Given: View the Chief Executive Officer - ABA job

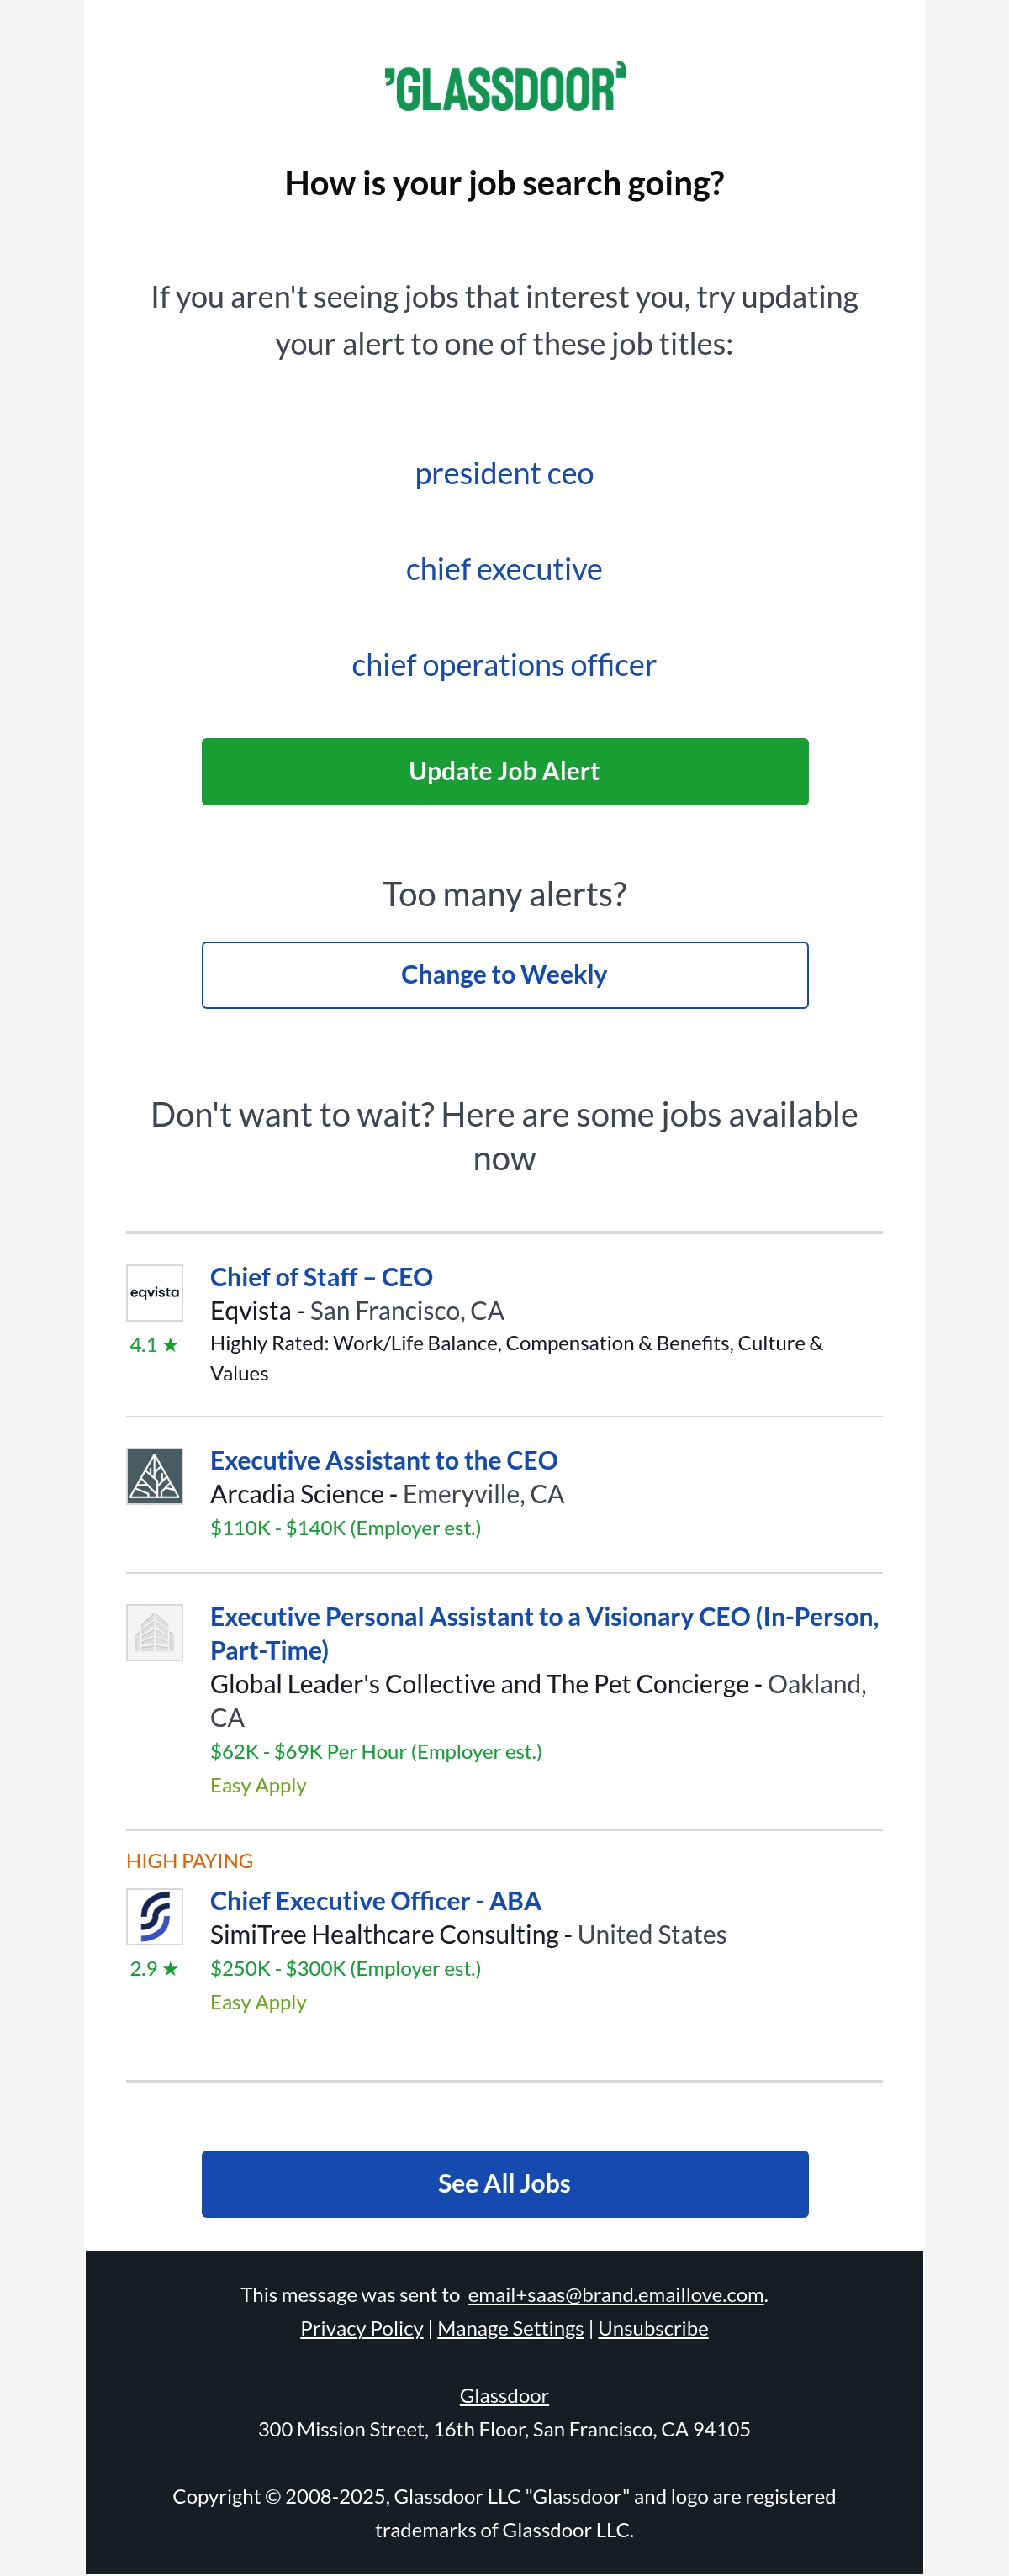Looking at the screenshot, I should [x=376, y=1901].
